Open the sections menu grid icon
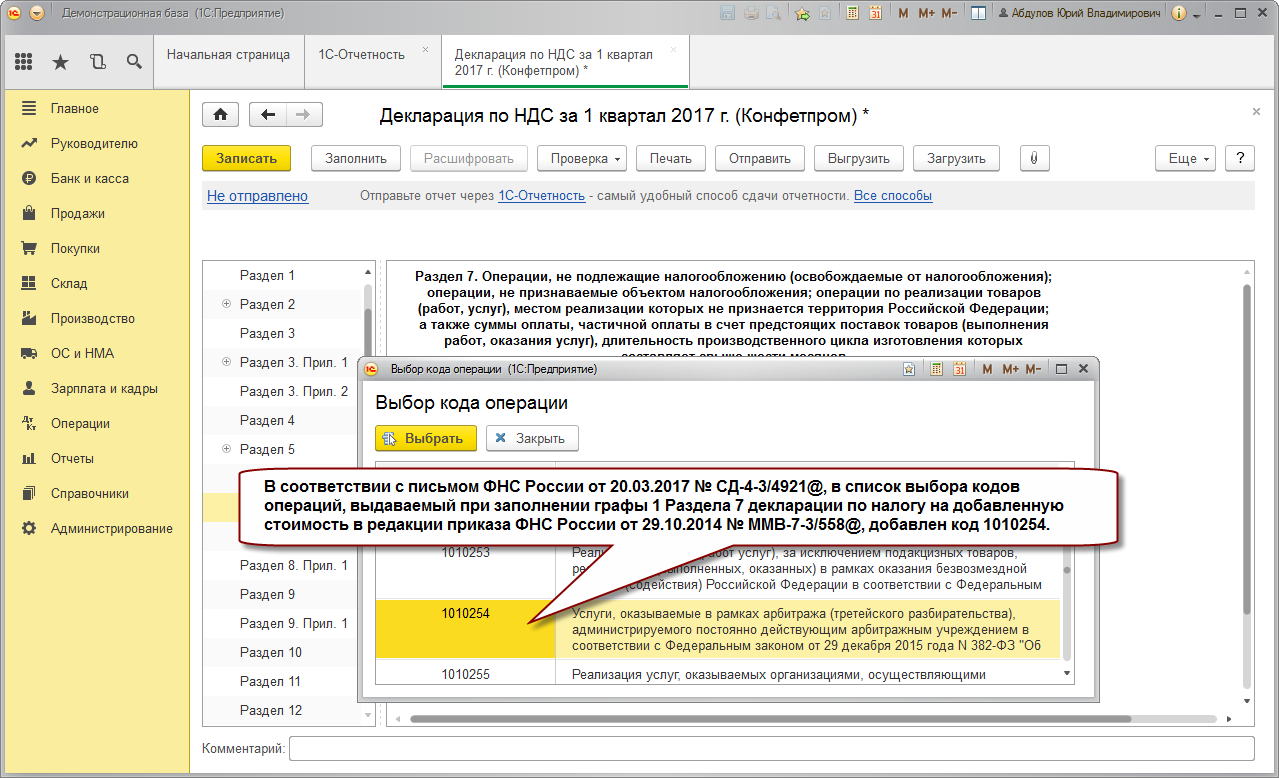Viewport: 1279px width, 778px height. tap(24, 62)
